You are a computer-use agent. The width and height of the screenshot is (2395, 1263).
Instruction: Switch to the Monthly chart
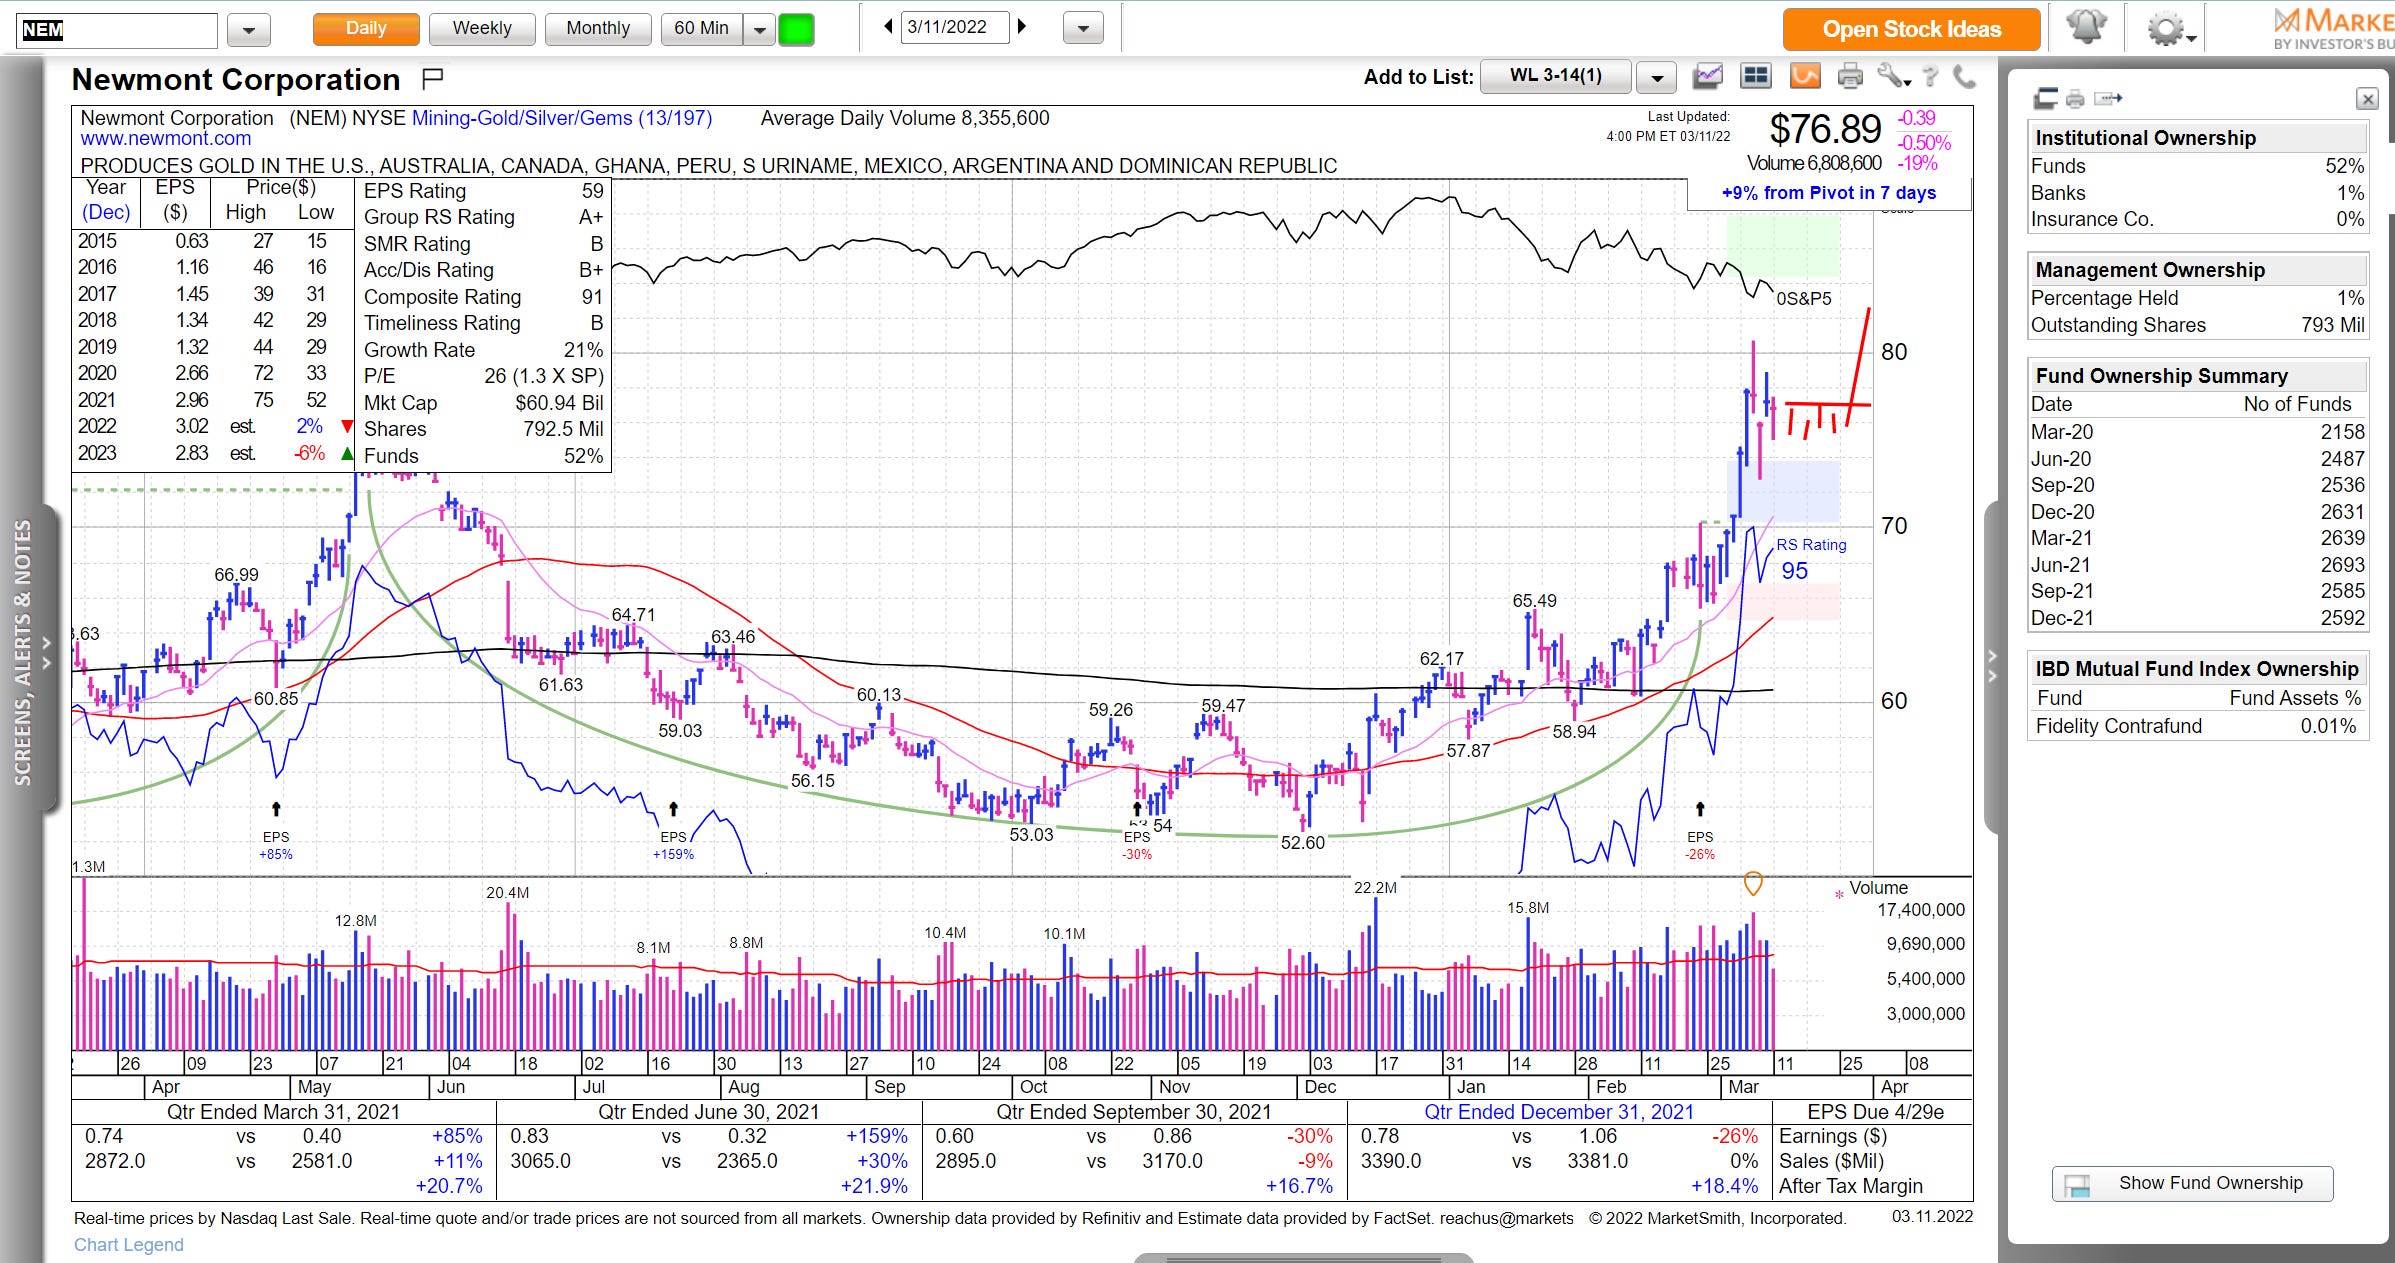(x=598, y=28)
